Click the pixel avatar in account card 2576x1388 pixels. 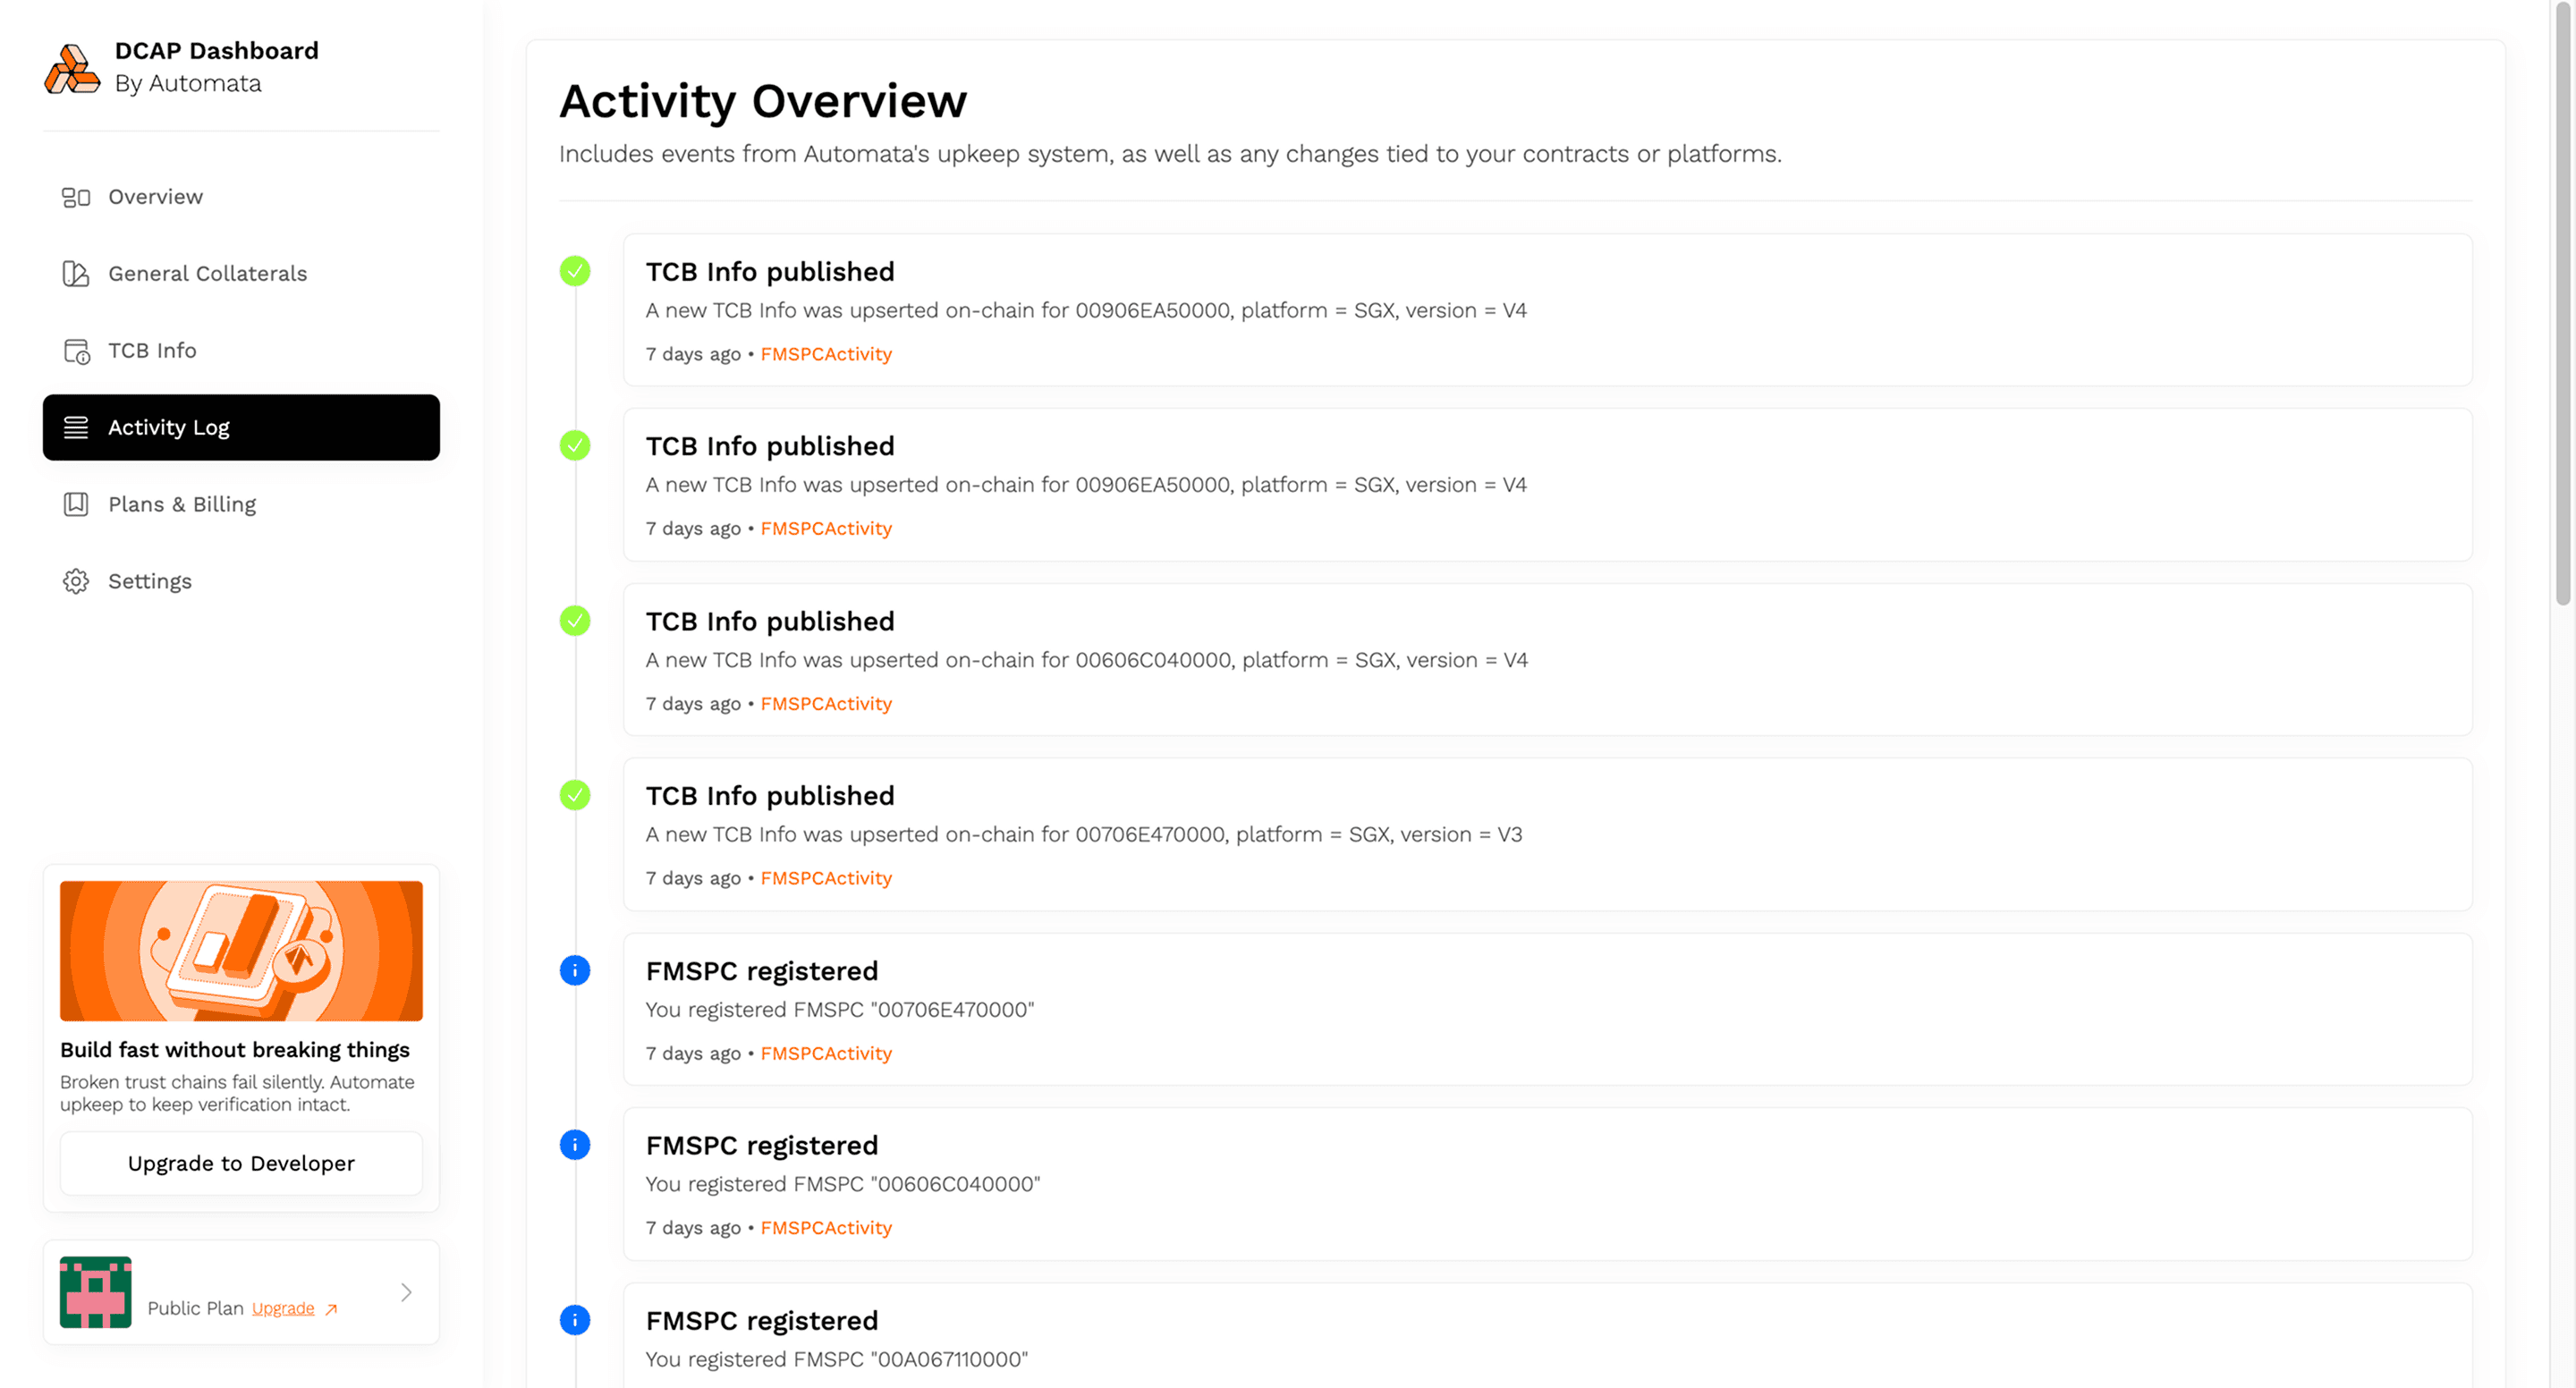(x=96, y=1292)
